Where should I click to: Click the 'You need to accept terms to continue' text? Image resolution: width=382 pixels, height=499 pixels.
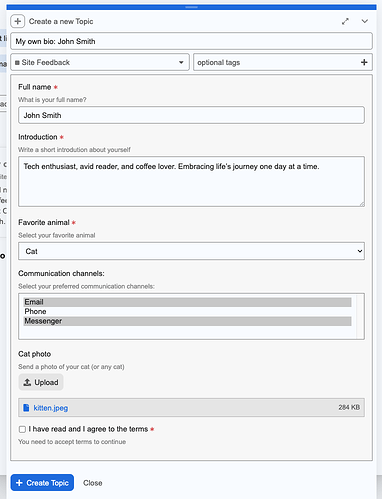click(x=72, y=442)
